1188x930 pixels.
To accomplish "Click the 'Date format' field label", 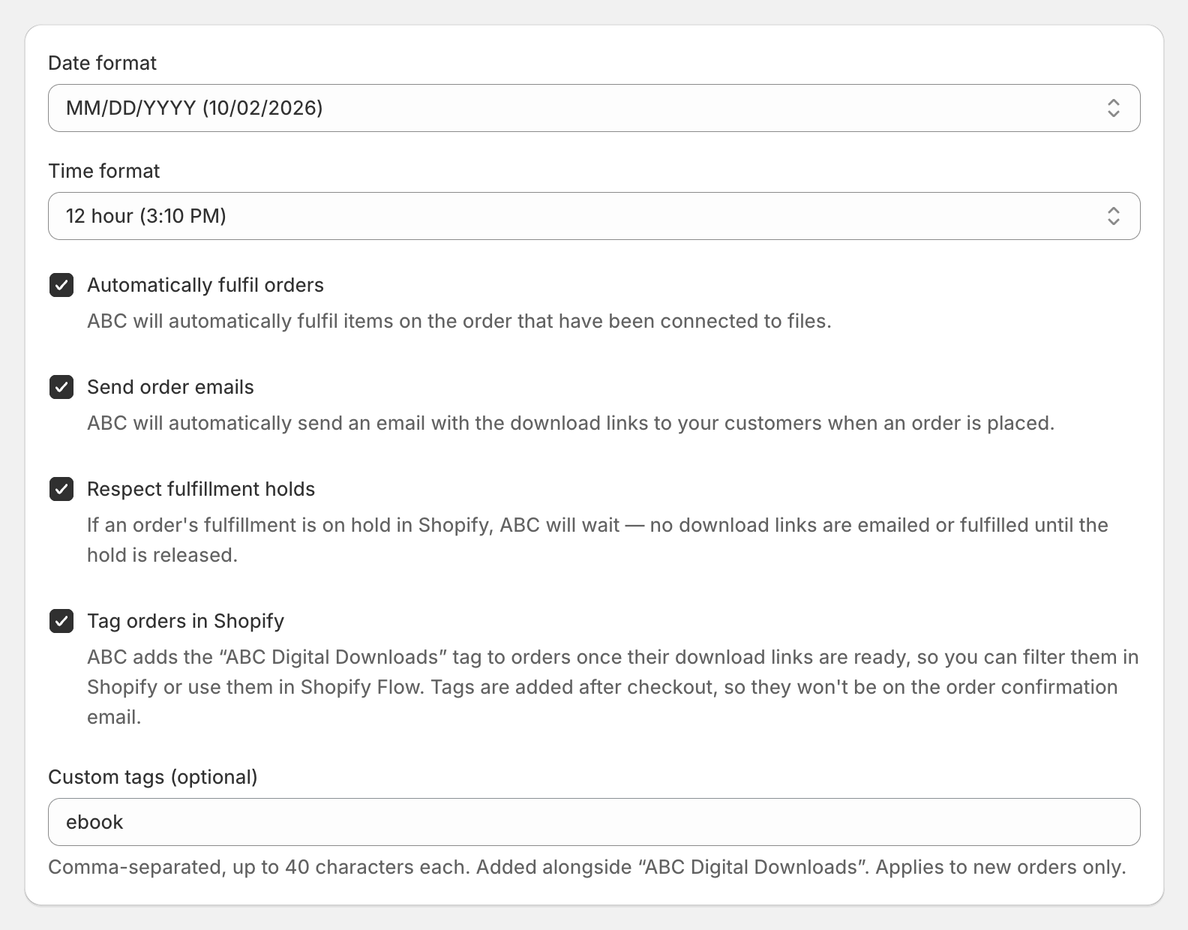I will 102,63.
